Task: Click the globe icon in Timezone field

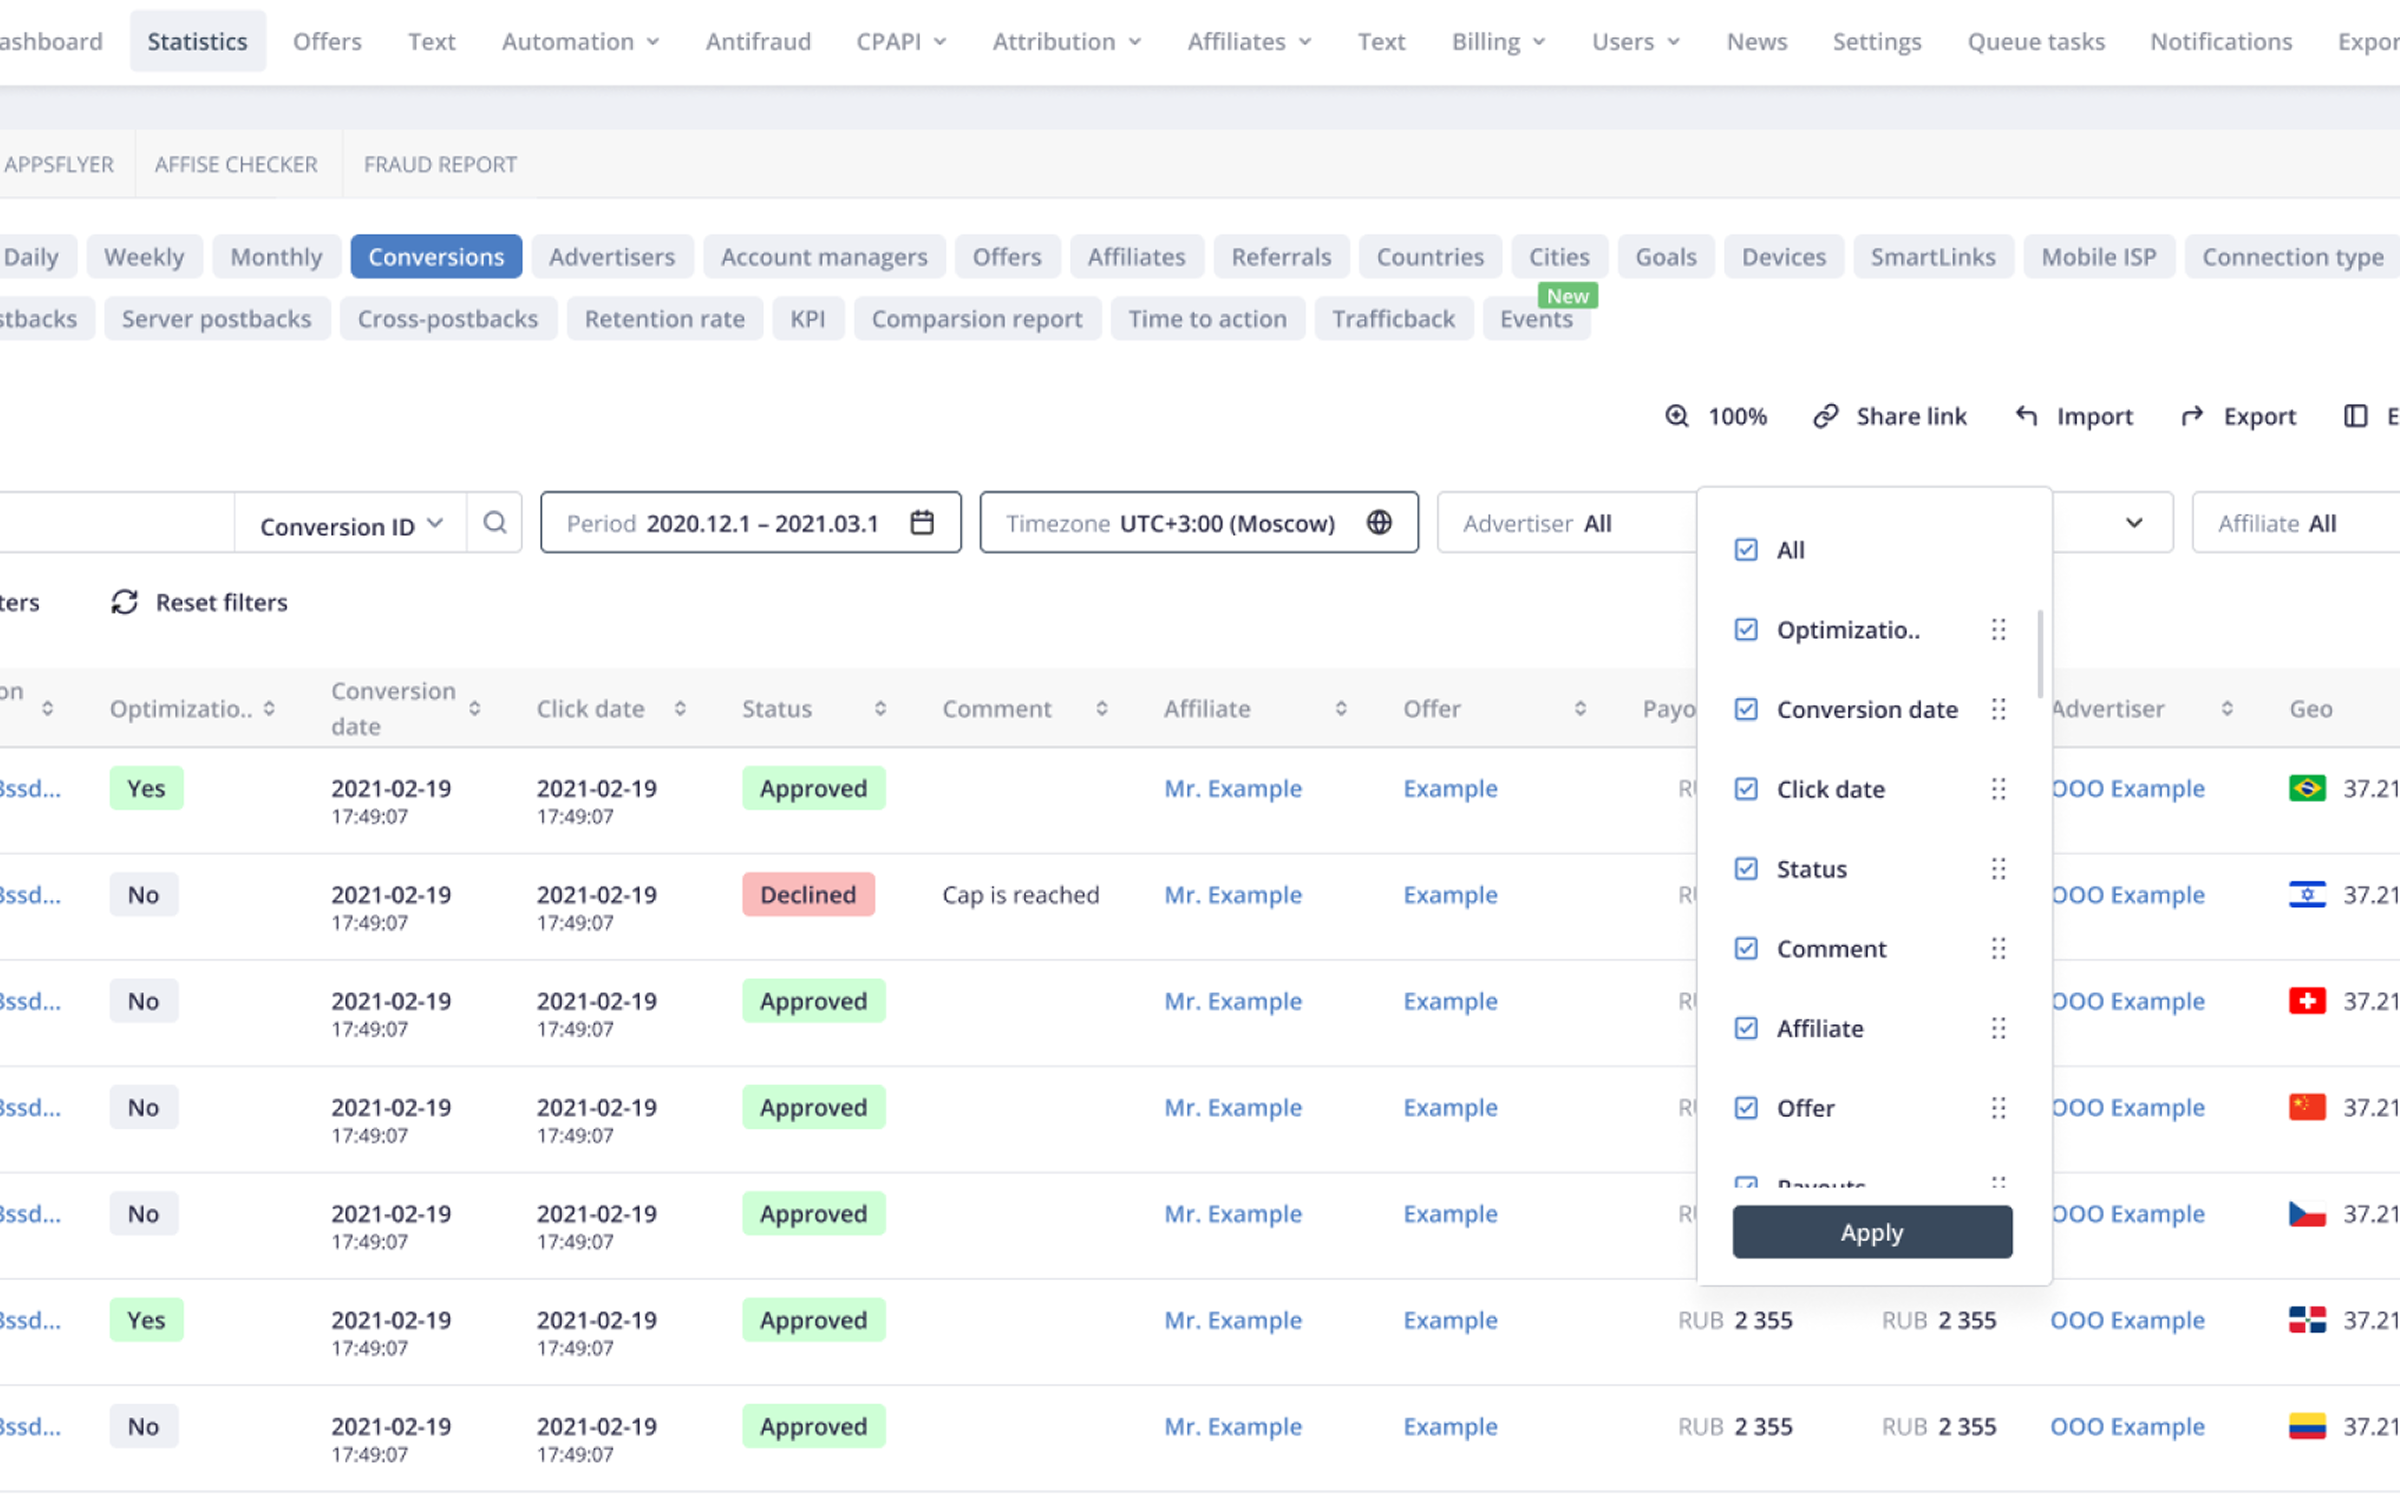Action: click(x=1379, y=522)
